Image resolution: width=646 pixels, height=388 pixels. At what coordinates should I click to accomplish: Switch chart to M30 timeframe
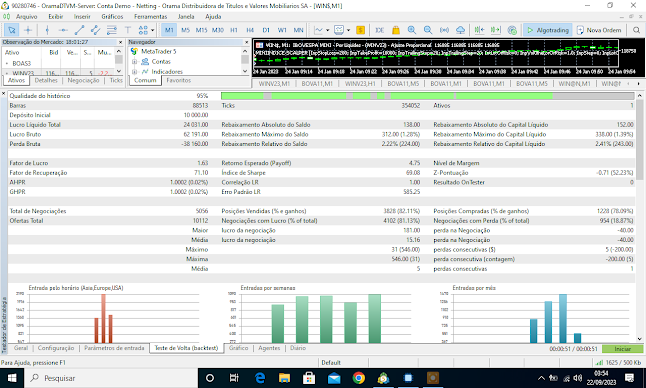coord(218,30)
